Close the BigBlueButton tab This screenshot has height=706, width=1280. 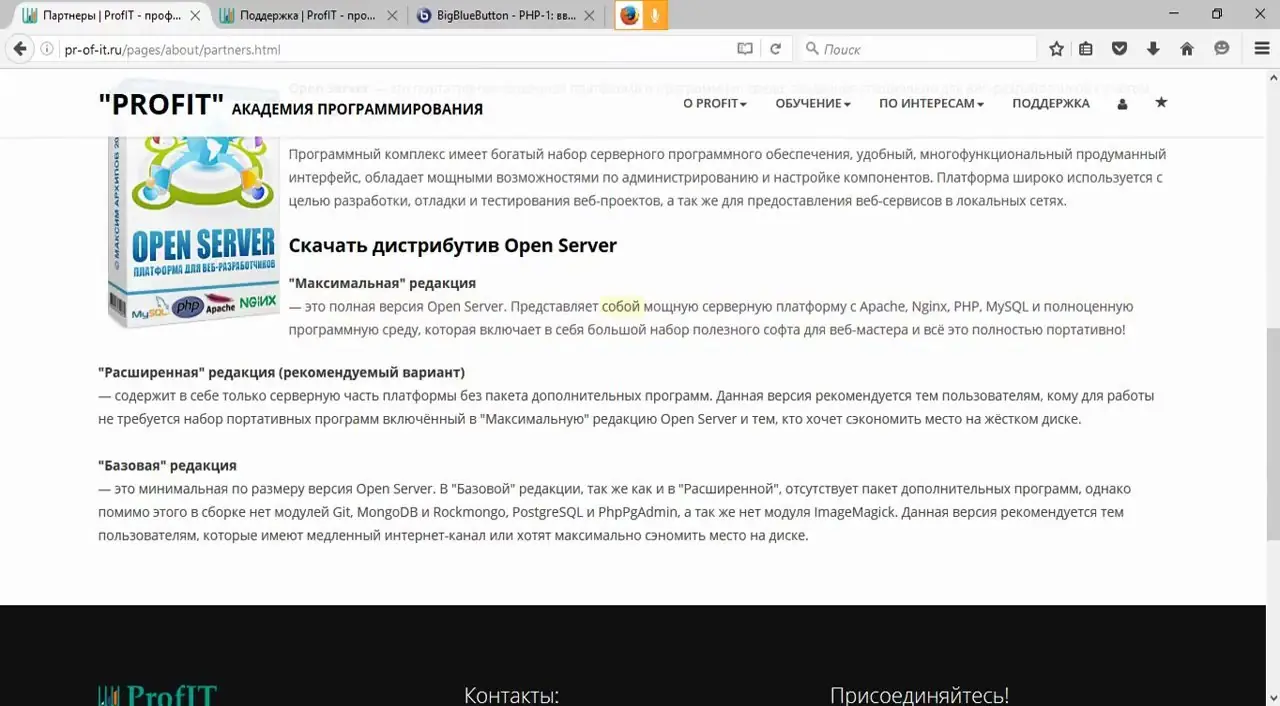click(x=588, y=15)
